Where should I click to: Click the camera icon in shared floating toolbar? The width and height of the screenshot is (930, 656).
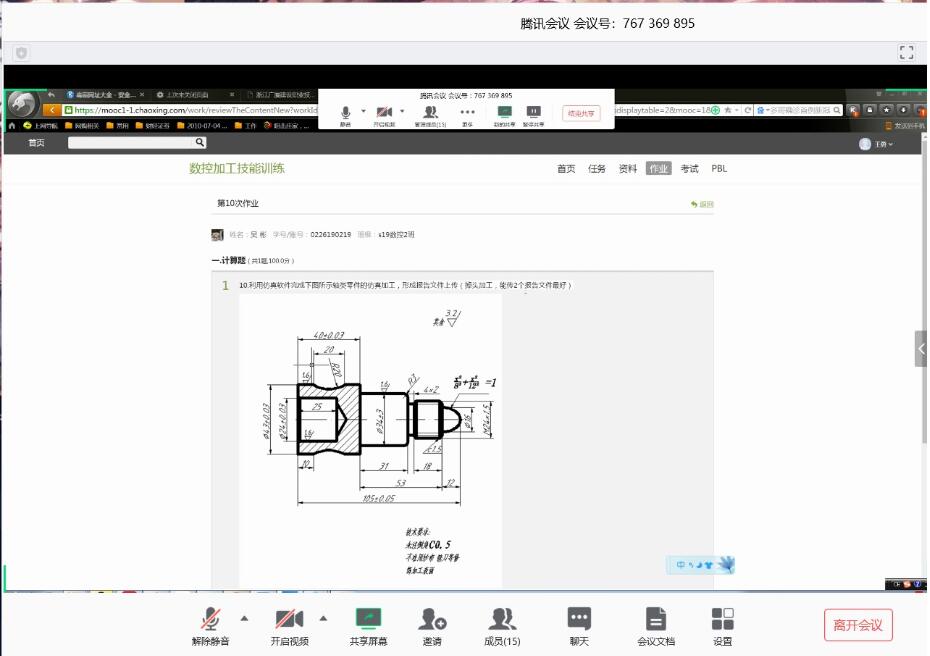click(x=384, y=112)
